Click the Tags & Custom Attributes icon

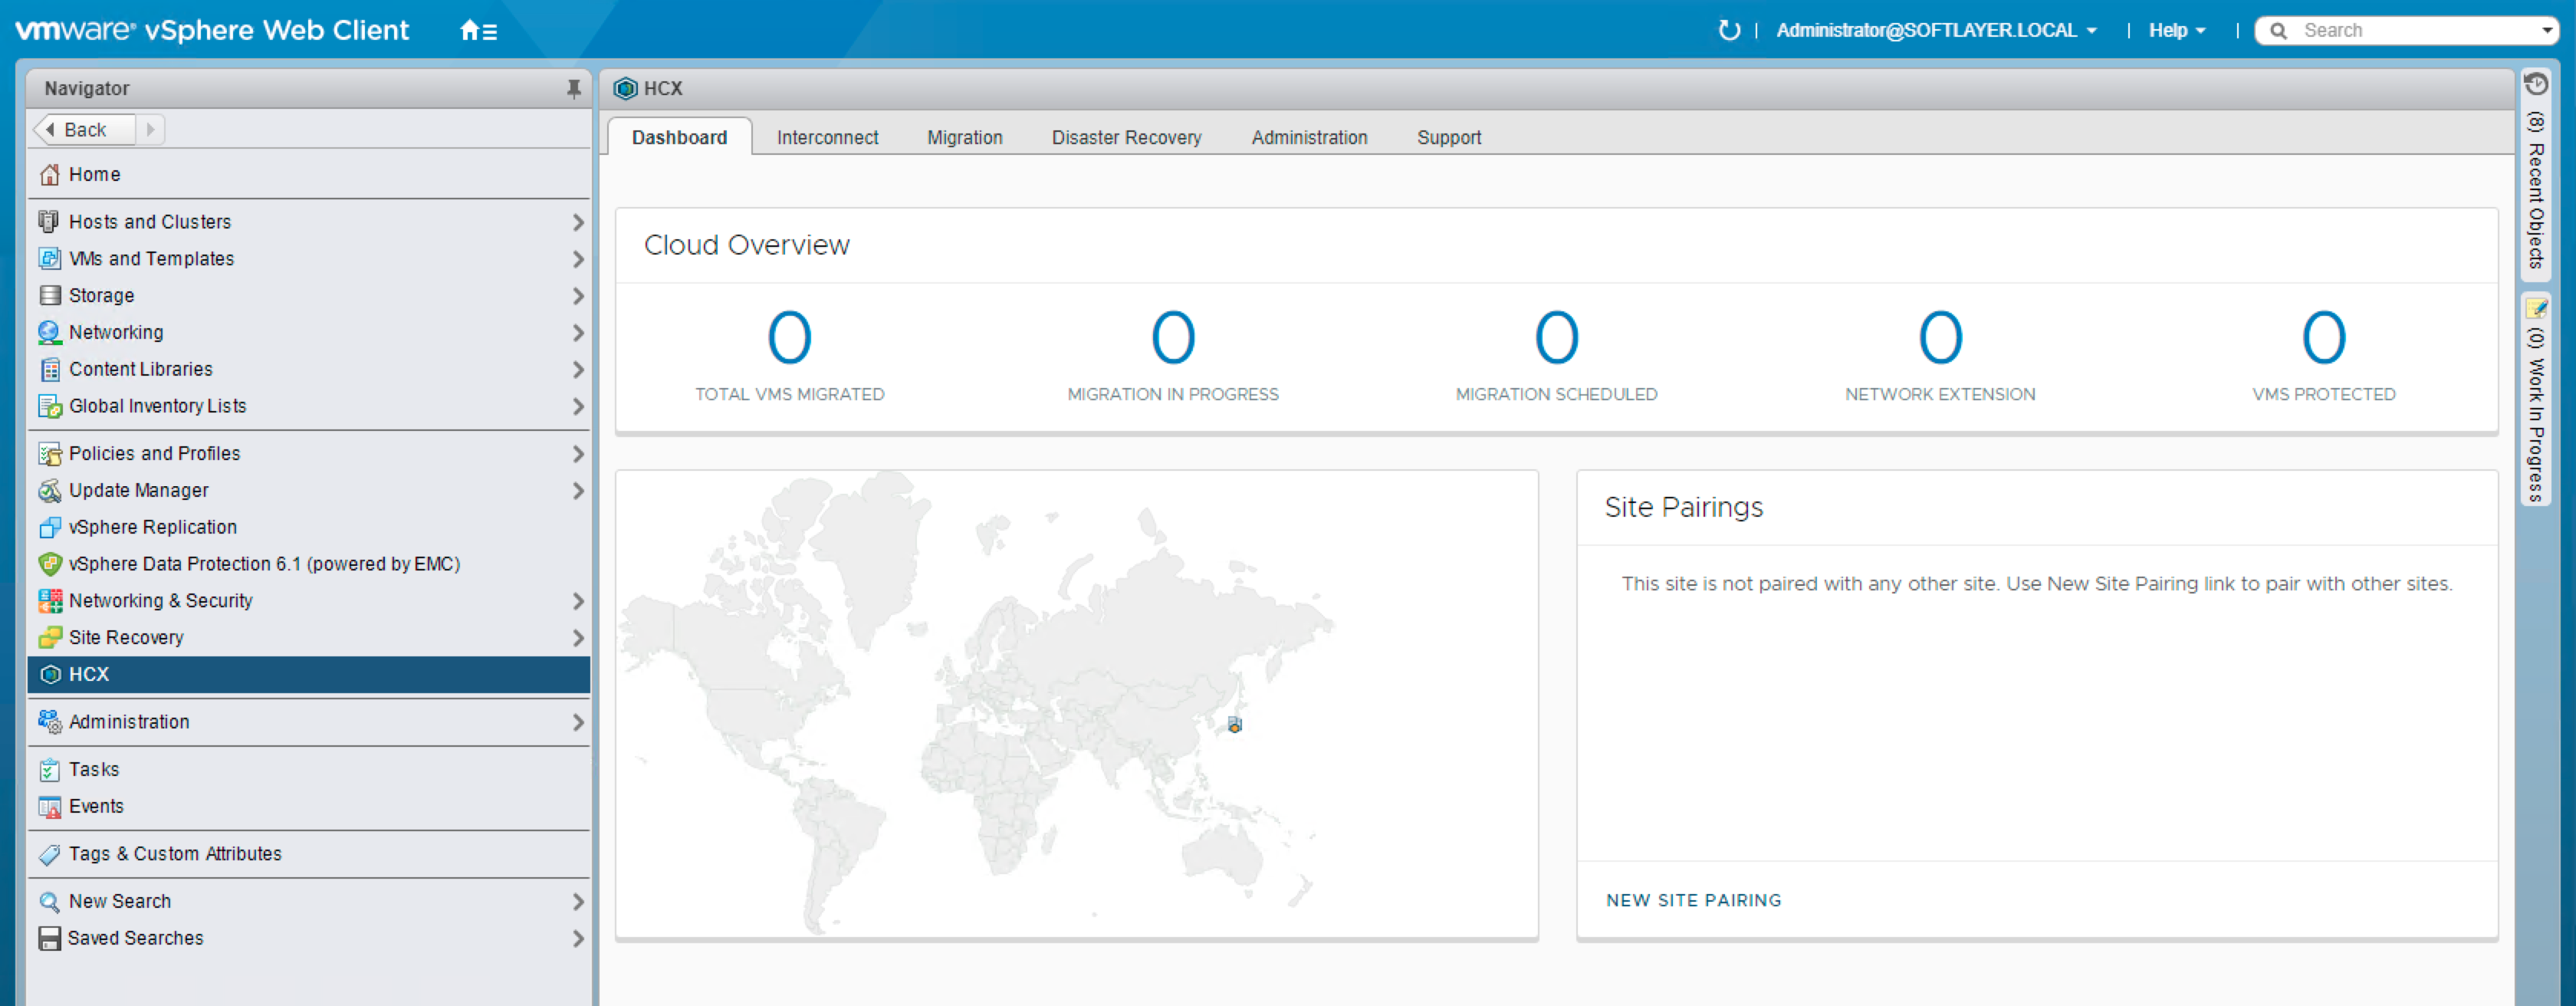pos(49,854)
